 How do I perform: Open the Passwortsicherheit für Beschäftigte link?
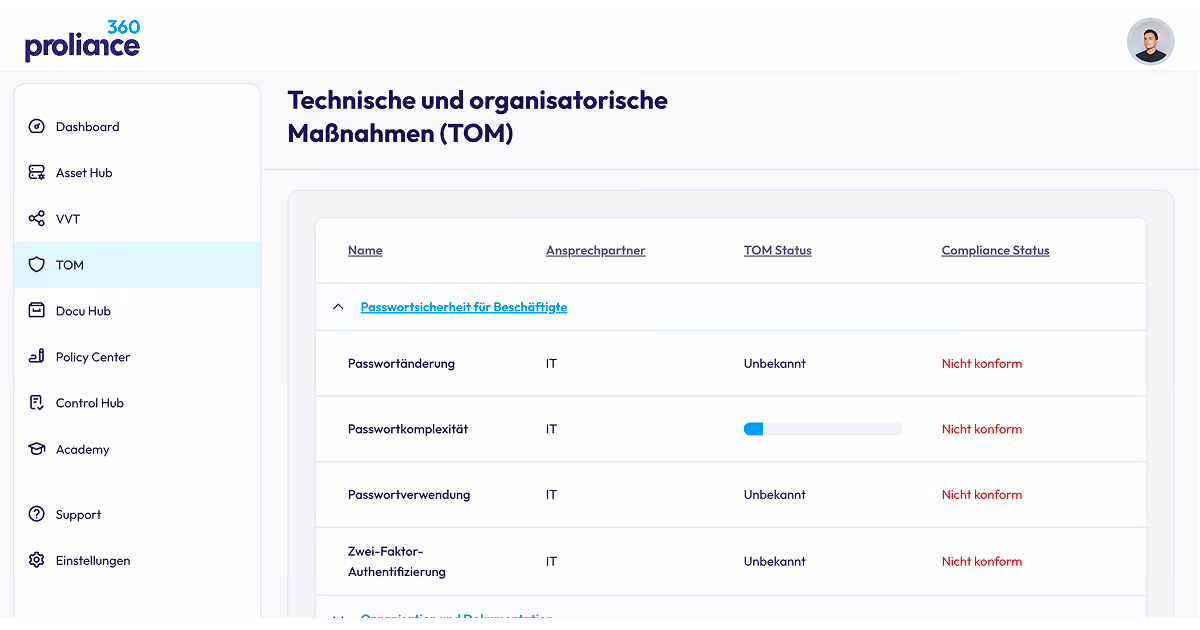[464, 307]
